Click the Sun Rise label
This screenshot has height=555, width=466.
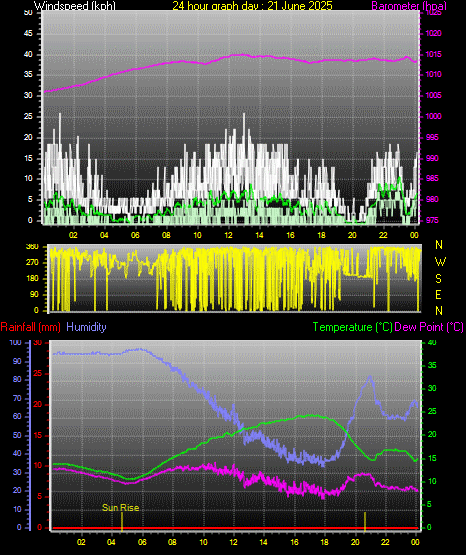[x=120, y=508]
